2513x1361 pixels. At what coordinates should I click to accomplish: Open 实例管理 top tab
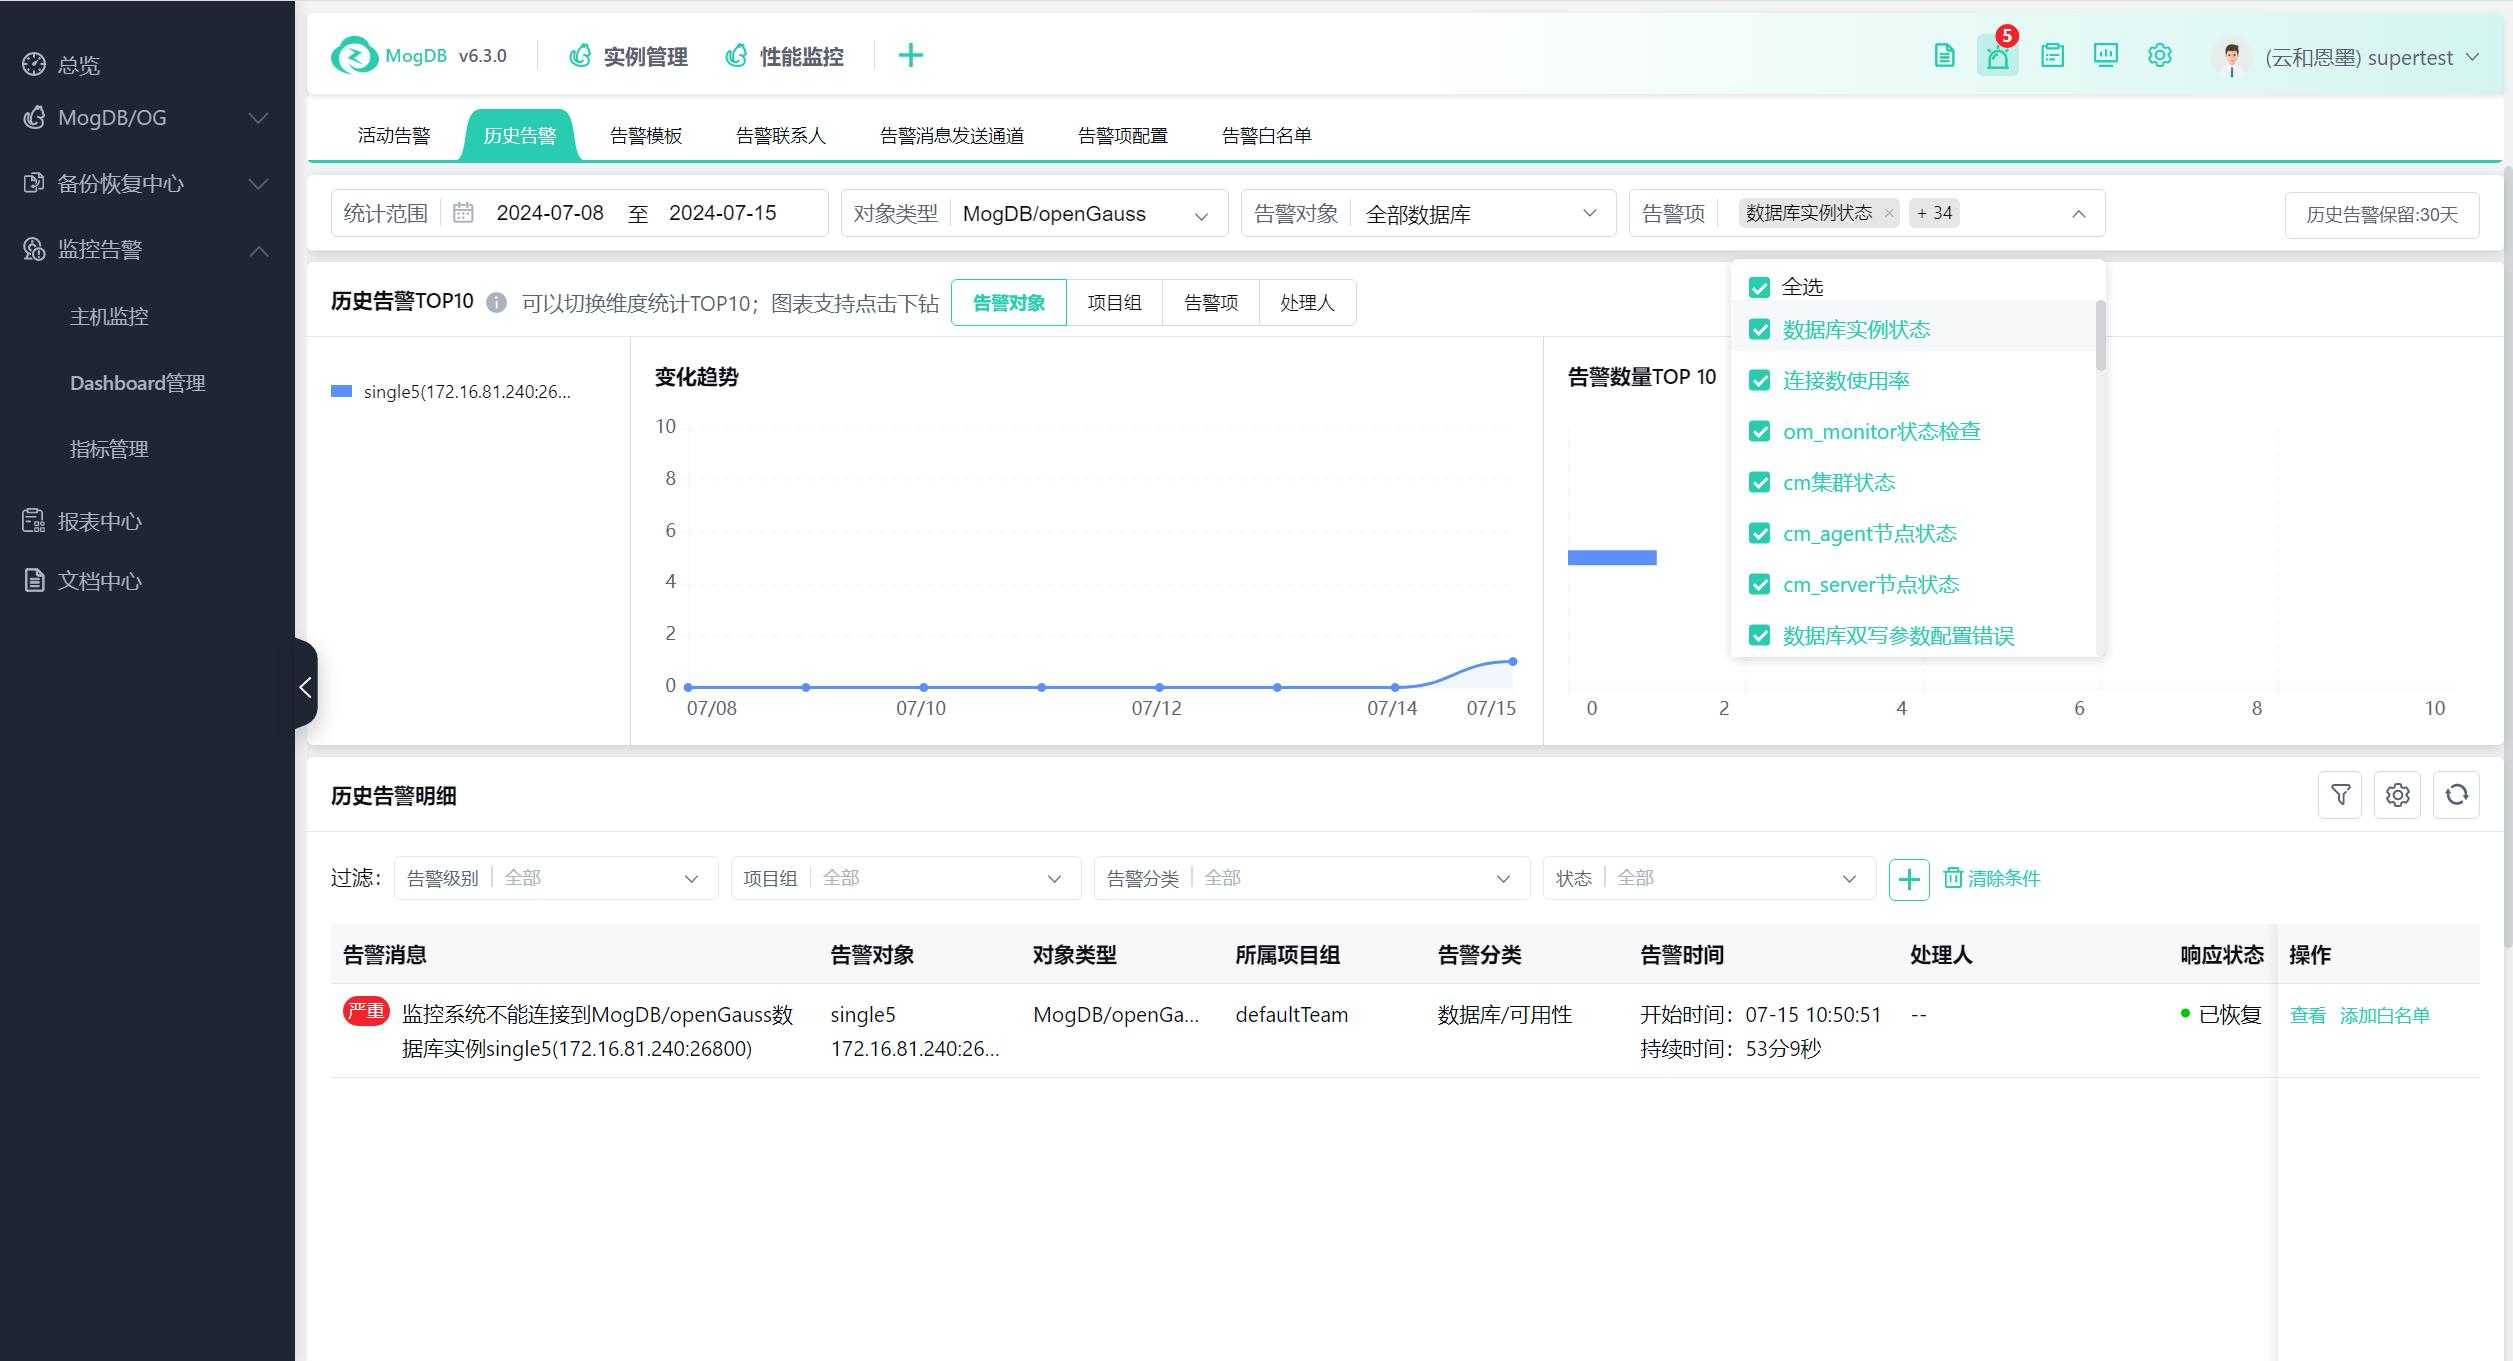(x=629, y=57)
